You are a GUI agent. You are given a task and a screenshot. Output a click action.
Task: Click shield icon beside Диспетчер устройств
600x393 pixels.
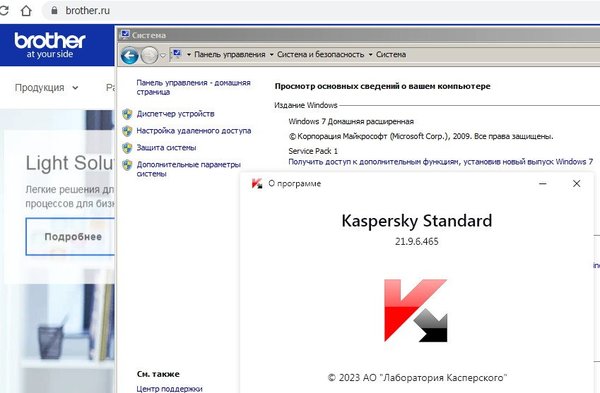pyautogui.click(x=127, y=114)
